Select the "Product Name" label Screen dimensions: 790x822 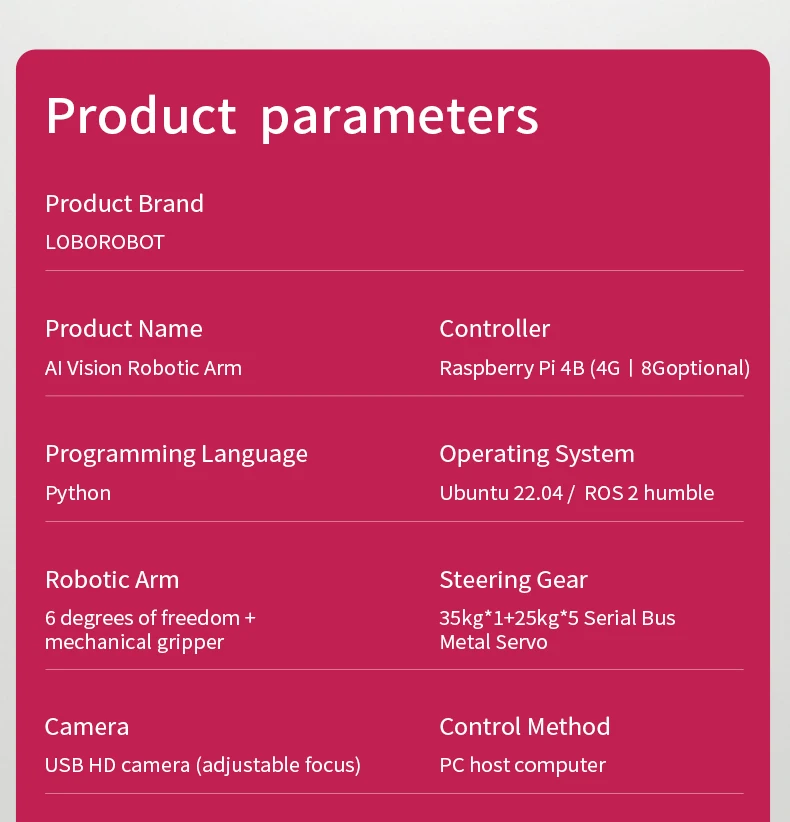coord(123,329)
